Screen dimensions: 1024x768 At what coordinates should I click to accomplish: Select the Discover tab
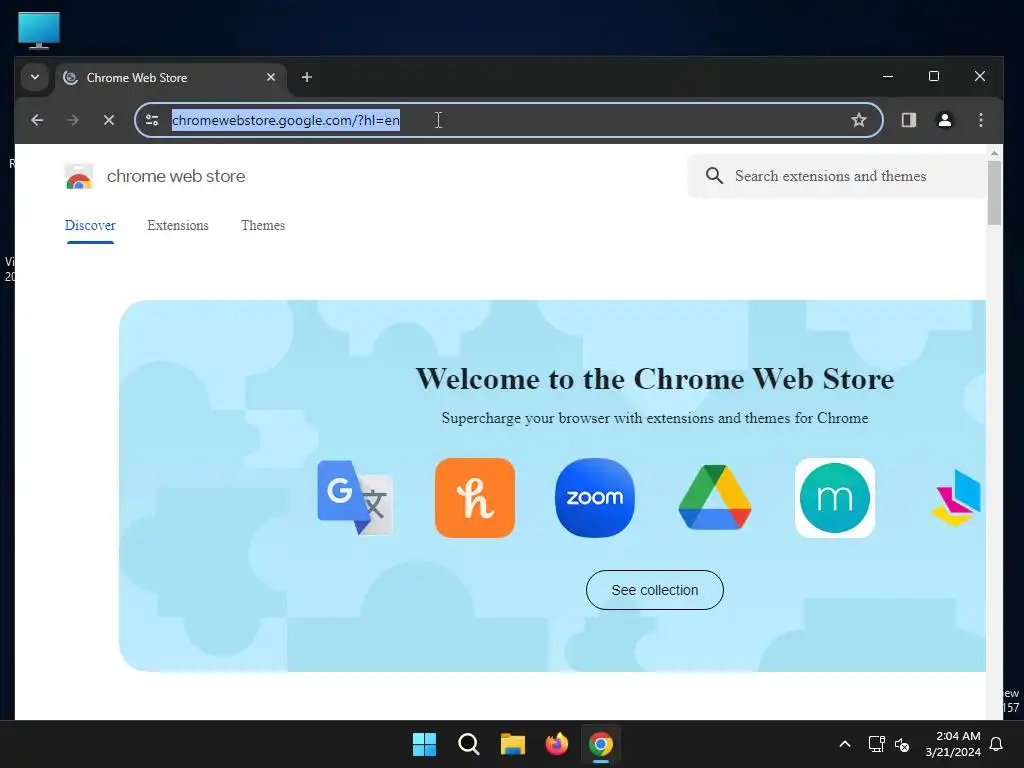pyautogui.click(x=90, y=225)
